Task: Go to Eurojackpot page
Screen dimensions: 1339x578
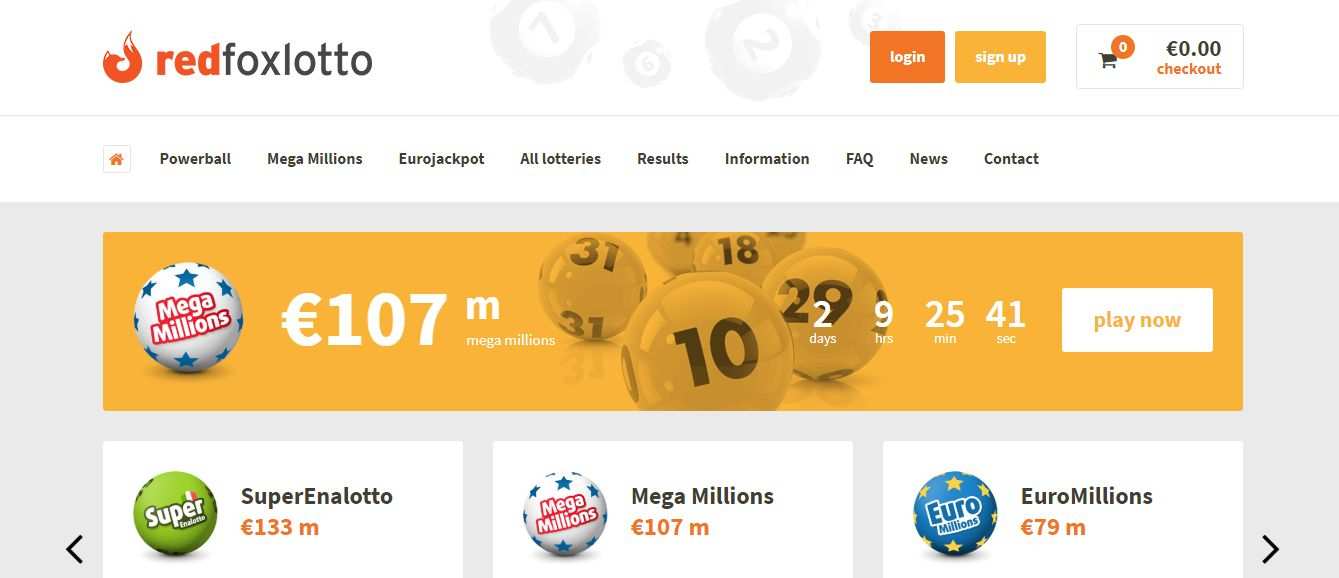Action: (x=441, y=159)
